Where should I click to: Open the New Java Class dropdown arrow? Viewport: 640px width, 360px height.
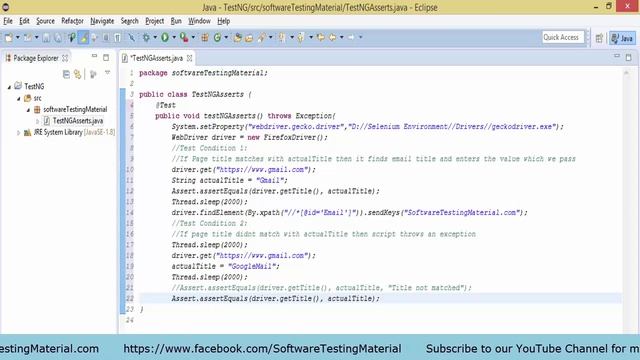(x=226, y=38)
